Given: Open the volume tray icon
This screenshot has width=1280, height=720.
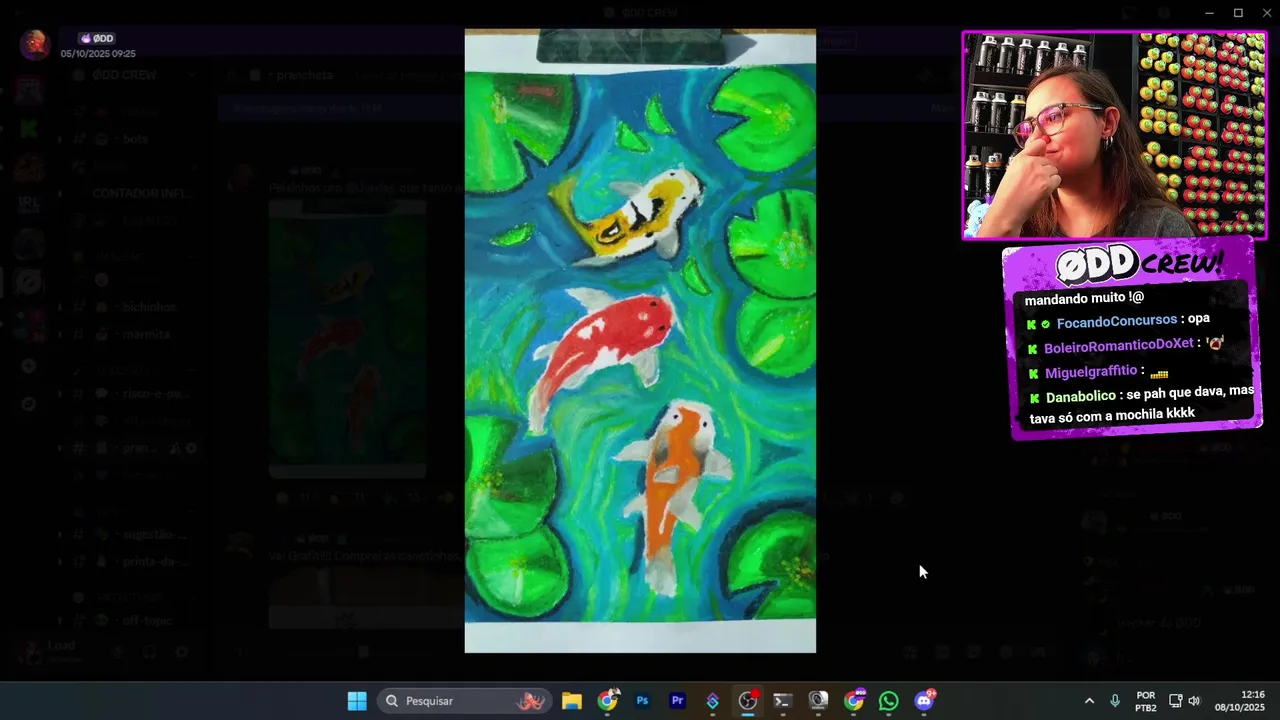Looking at the screenshot, I should 1194,701.
